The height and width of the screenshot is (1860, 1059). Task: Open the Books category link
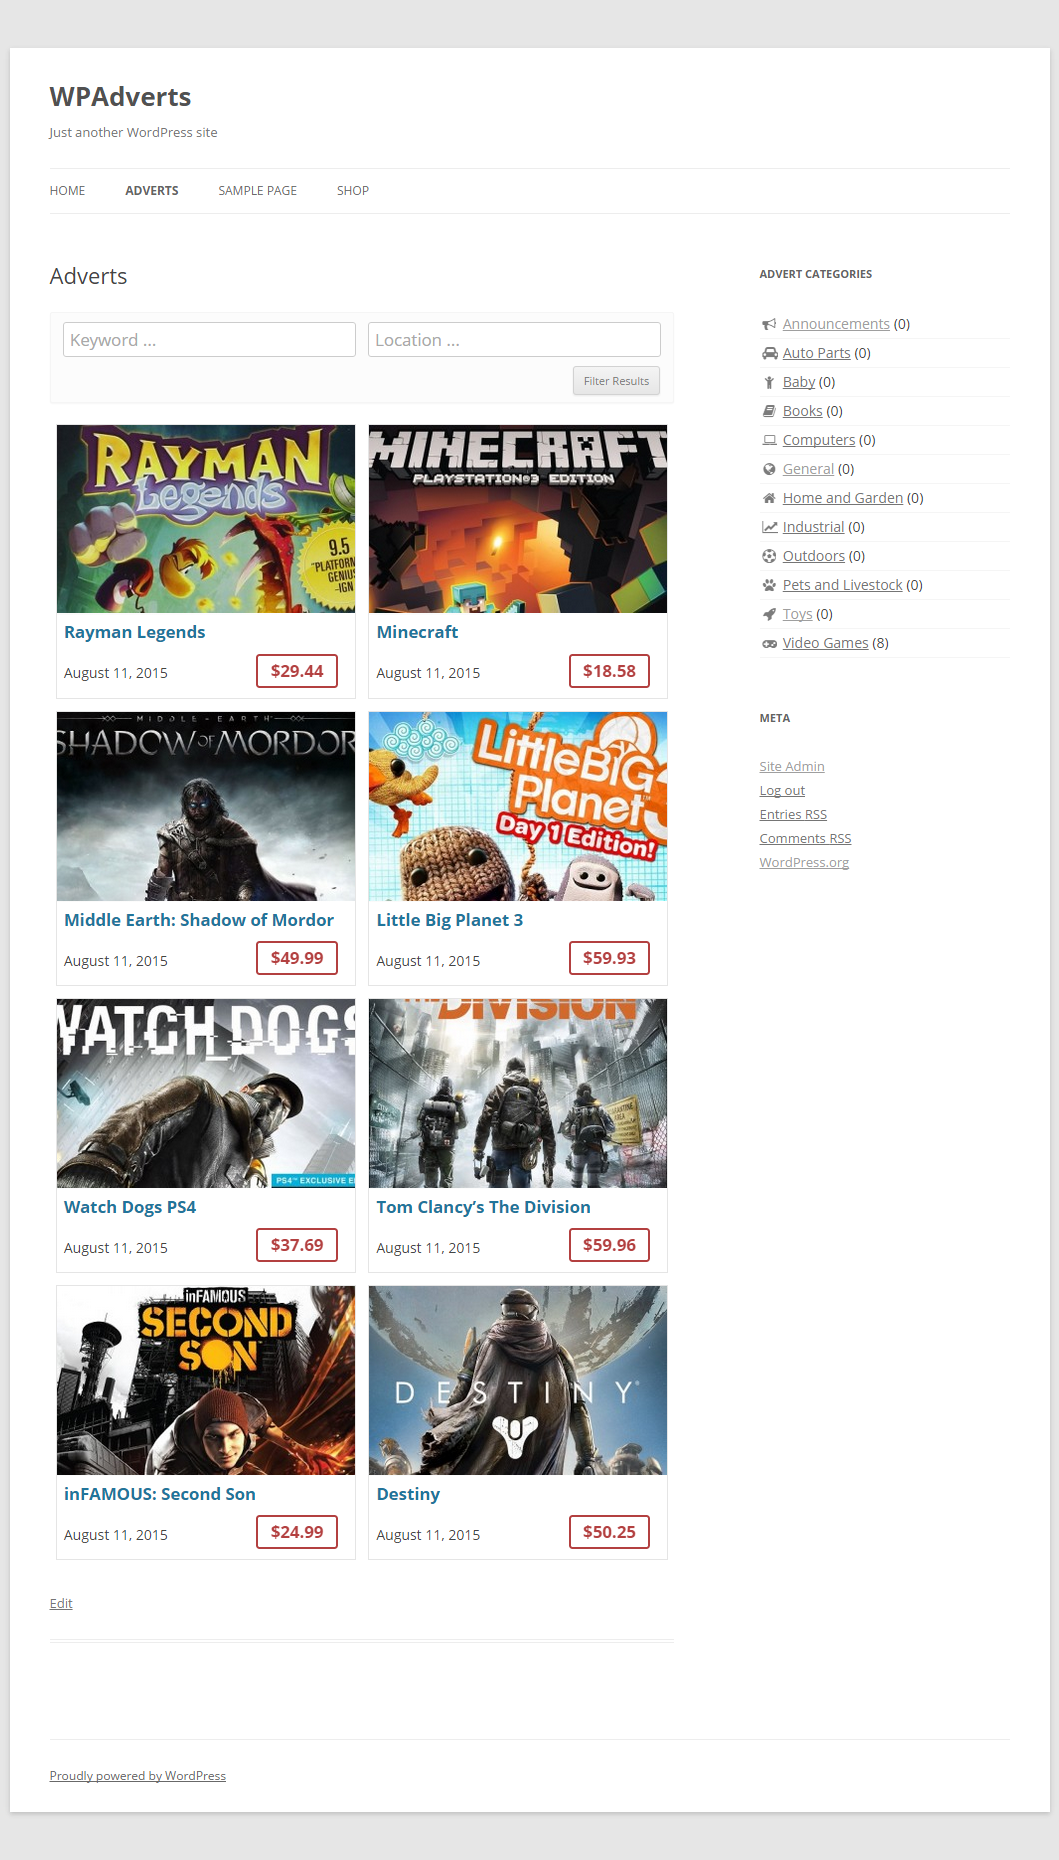(802, 411)
